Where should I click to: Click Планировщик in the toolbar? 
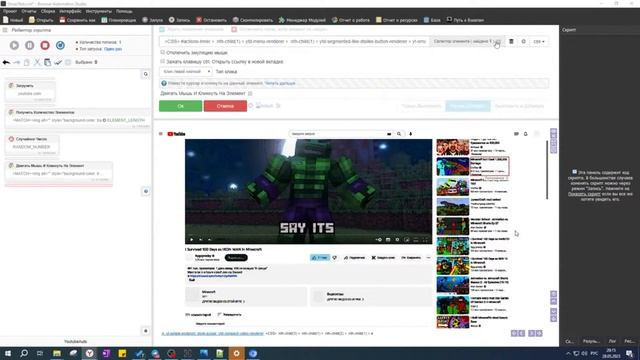click(119, 20)
